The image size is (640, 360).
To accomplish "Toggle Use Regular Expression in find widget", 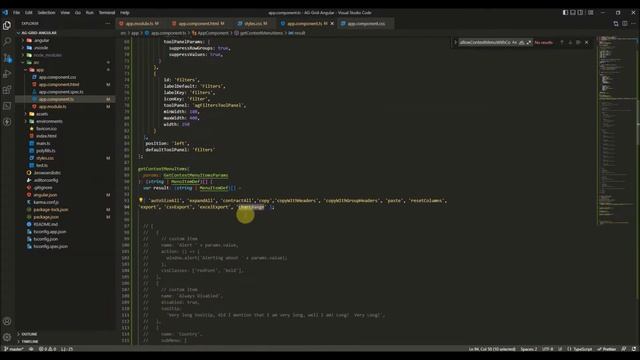I will pos(529,42).
